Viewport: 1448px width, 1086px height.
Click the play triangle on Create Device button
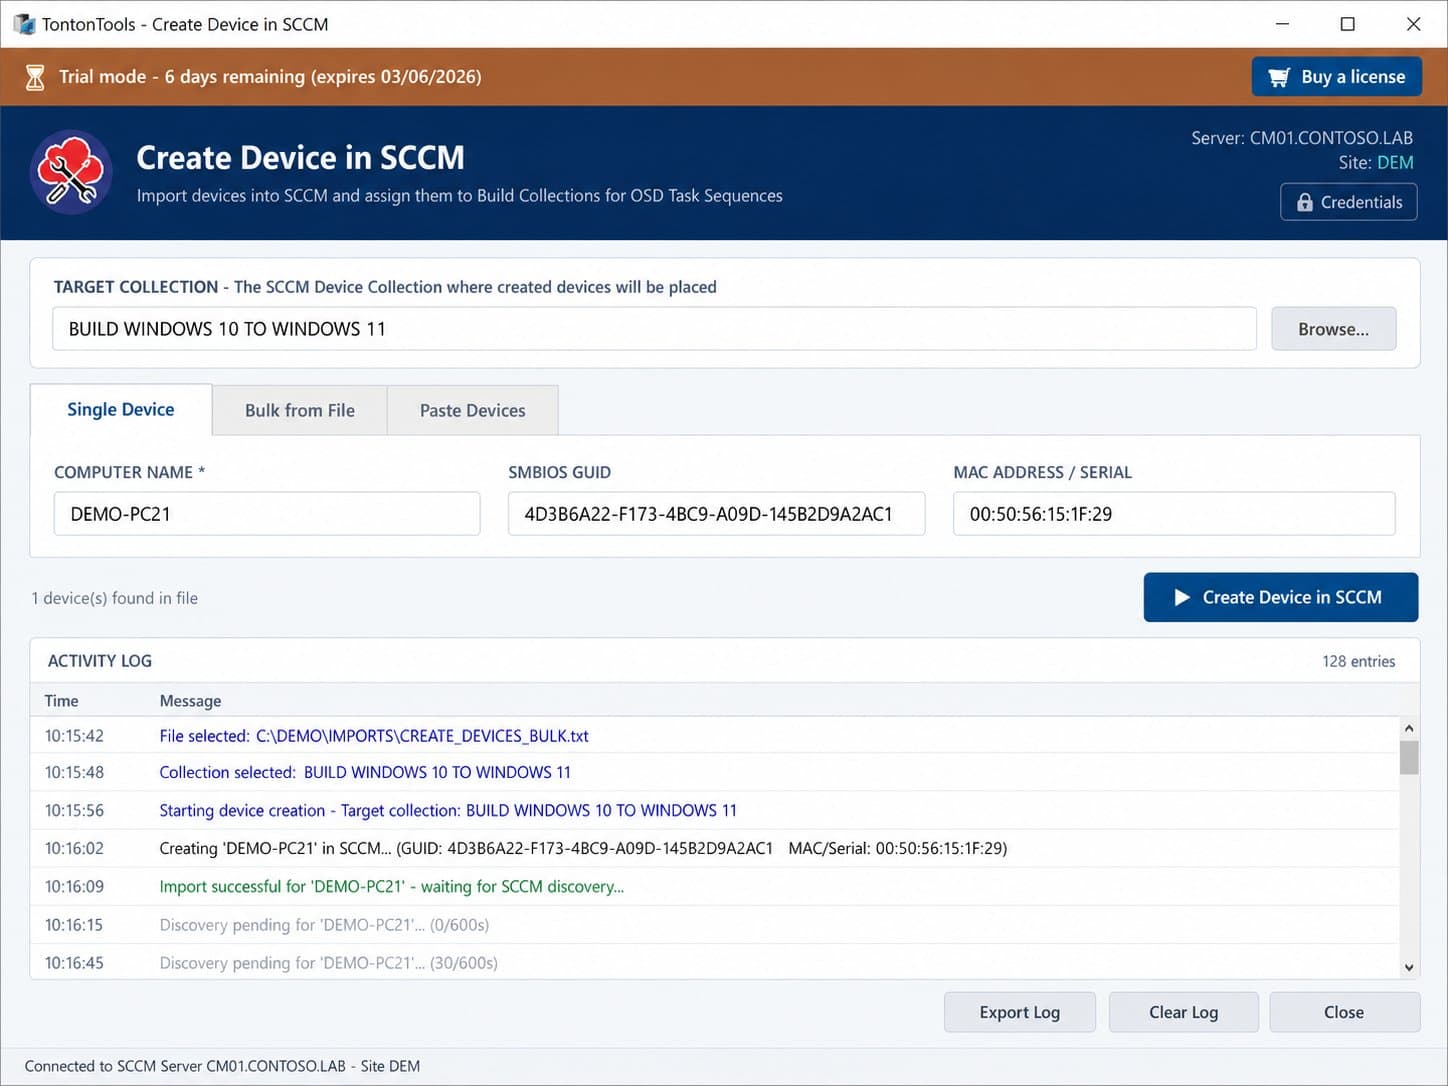tap(1182, 597)
